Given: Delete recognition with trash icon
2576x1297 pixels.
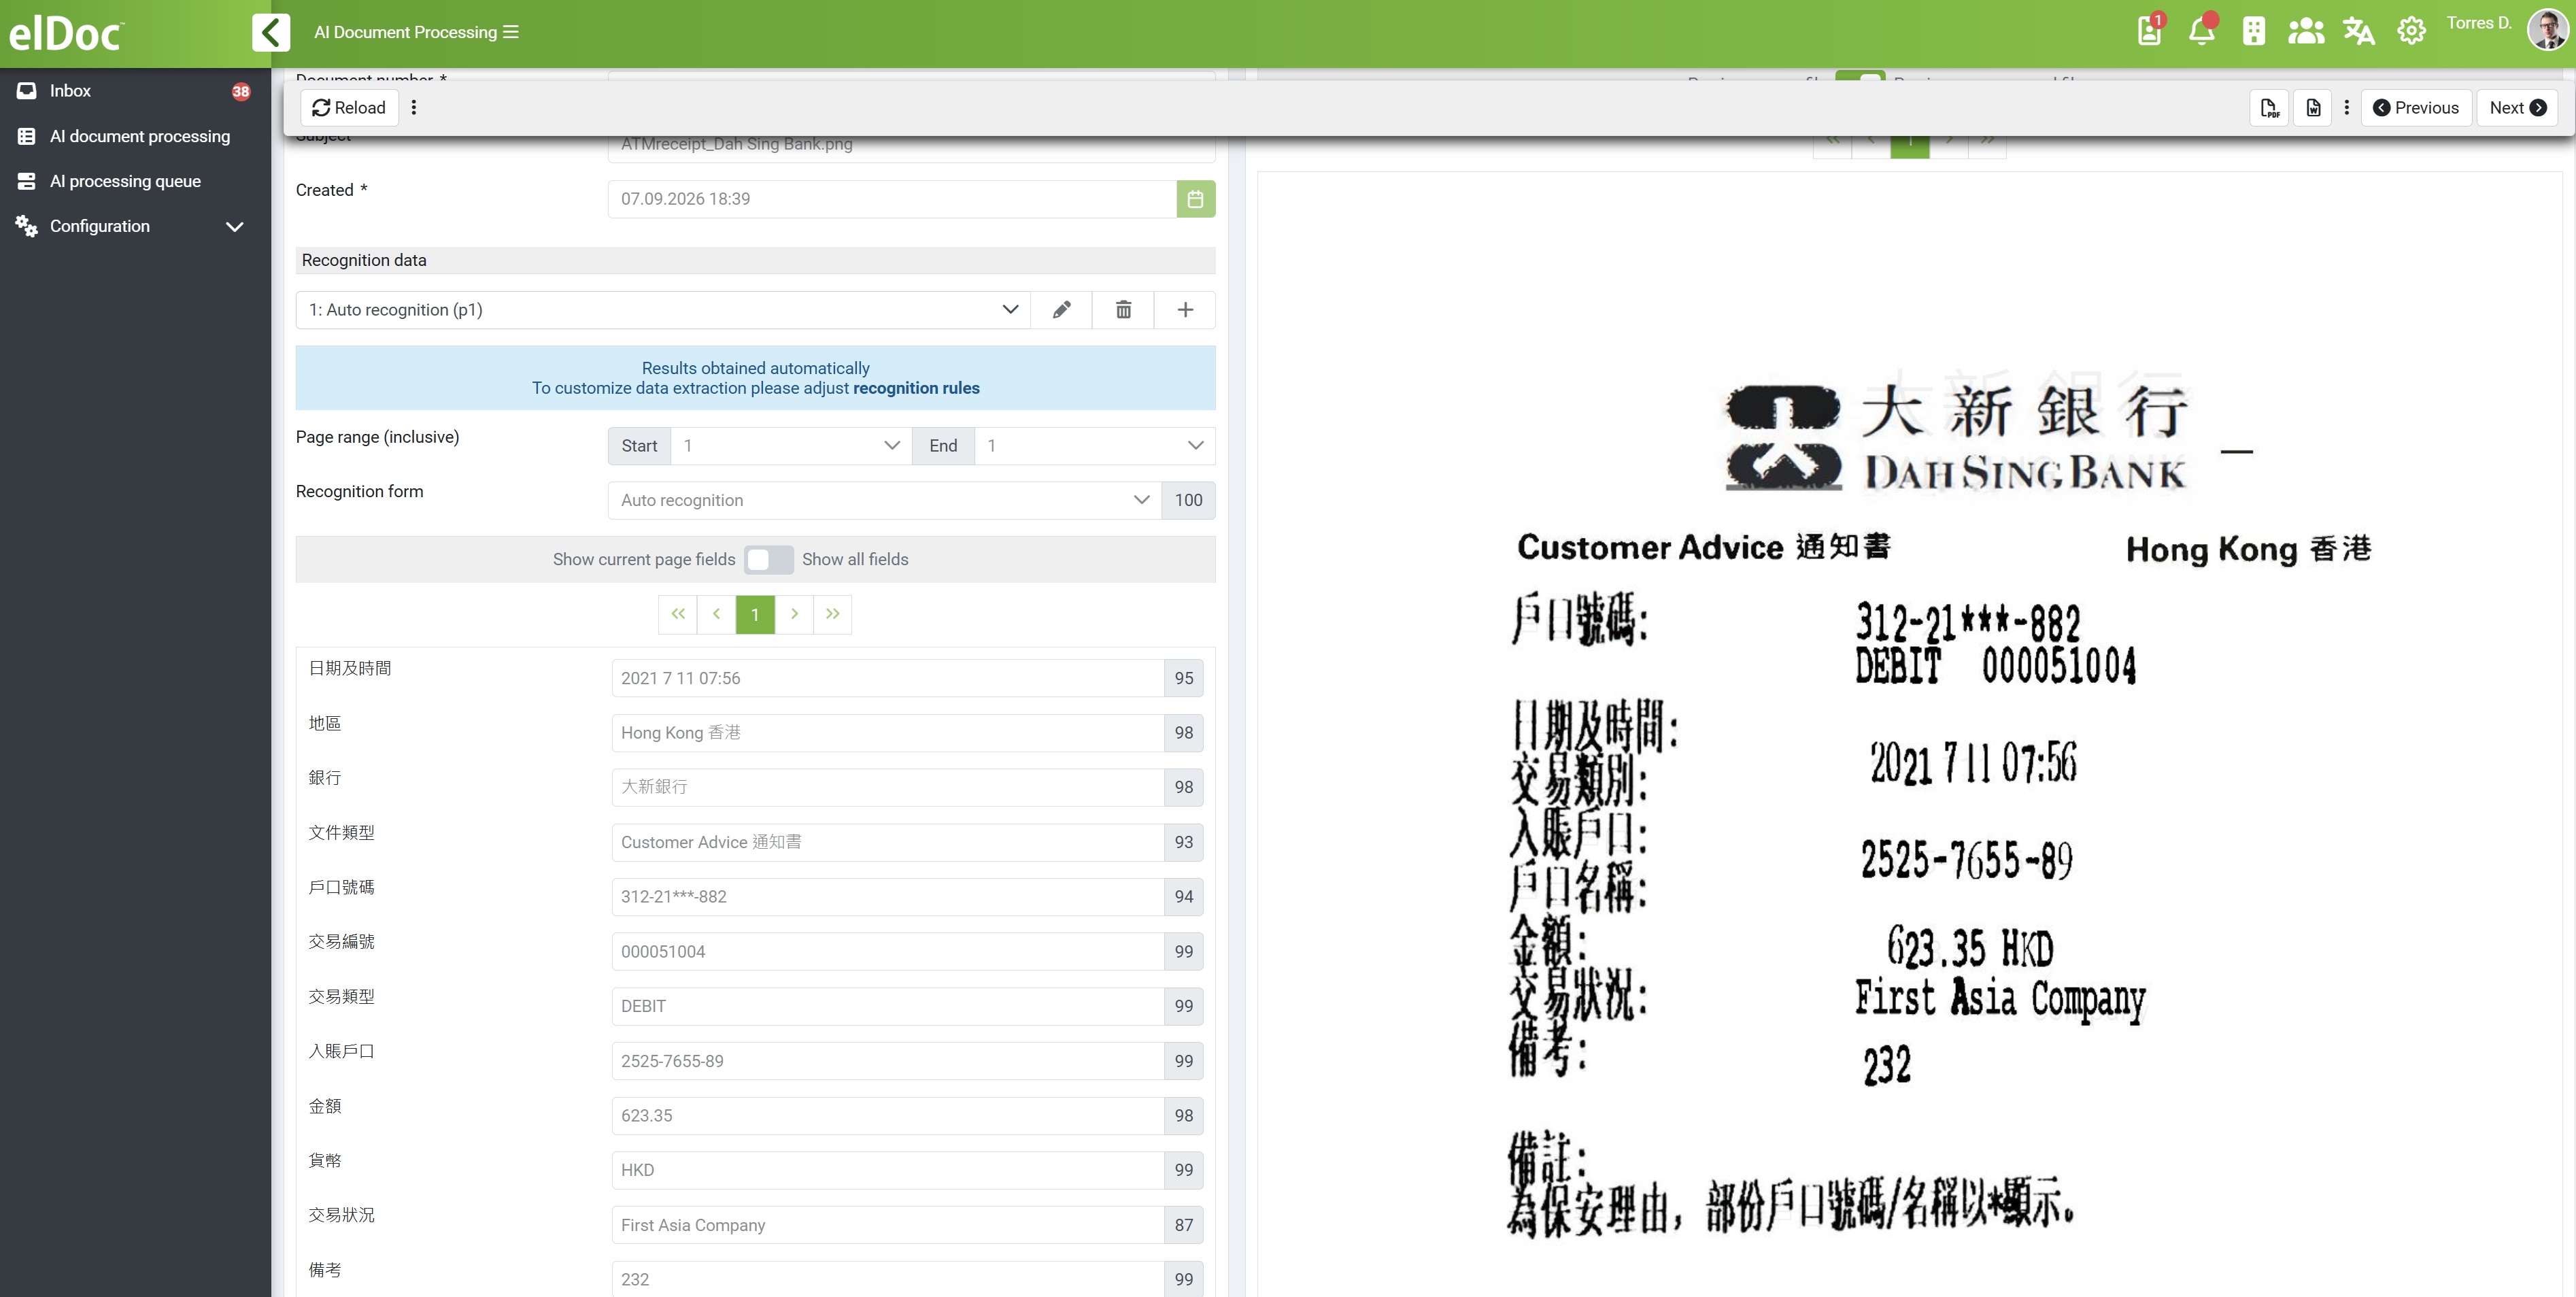Looking at the screenshot, I should [1124, 310].
